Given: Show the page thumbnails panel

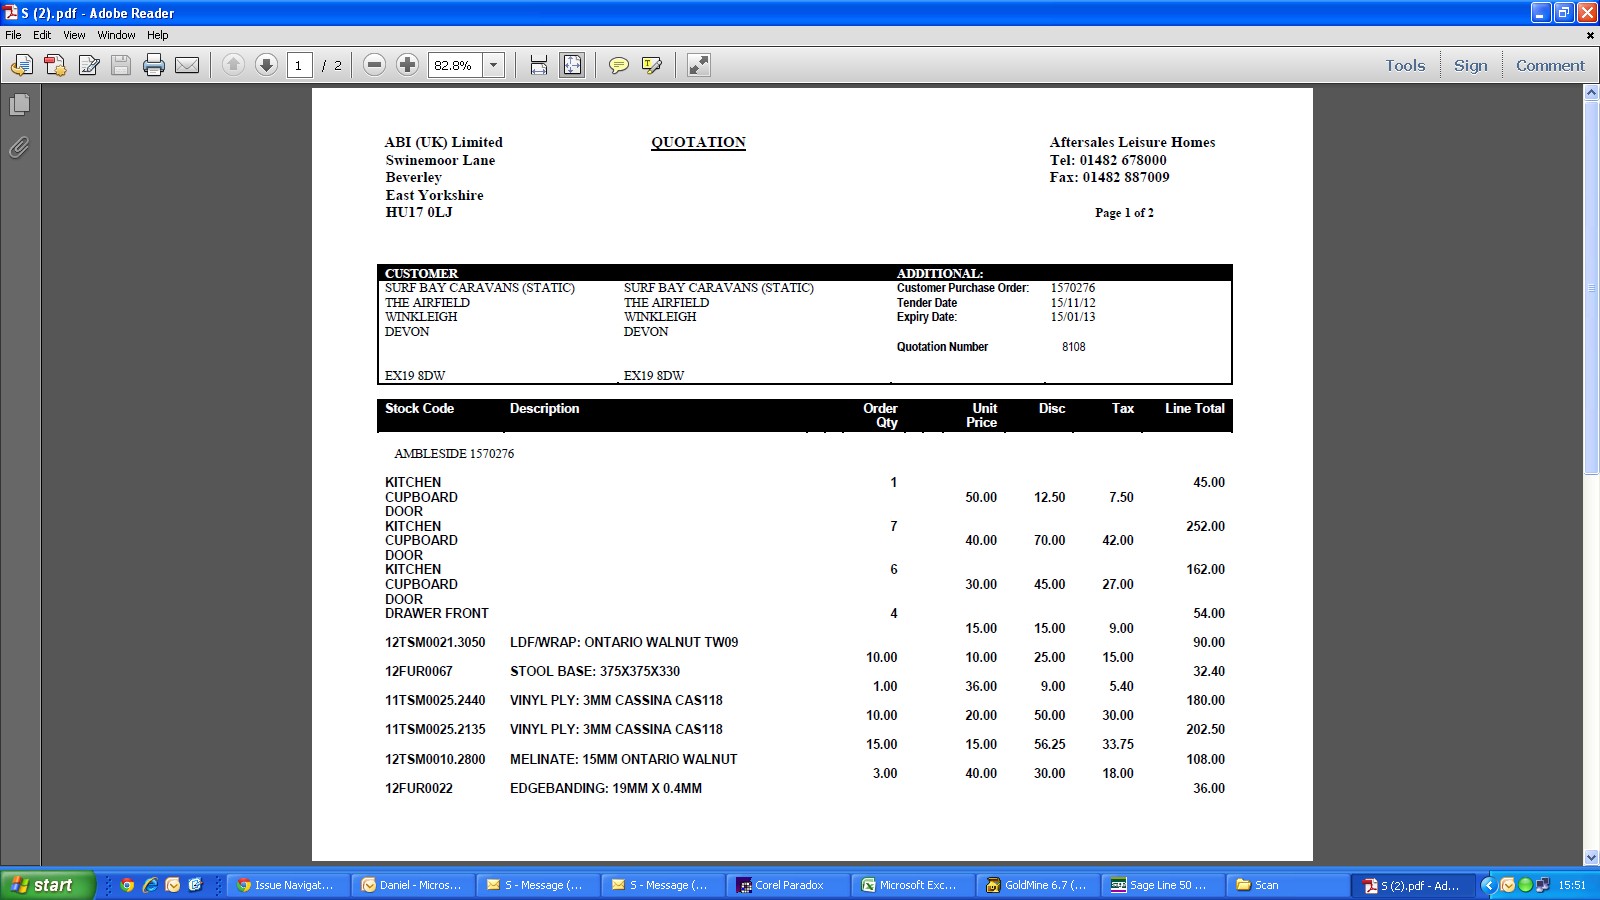Looking at the screenshot, I should [x=19, y=105].
